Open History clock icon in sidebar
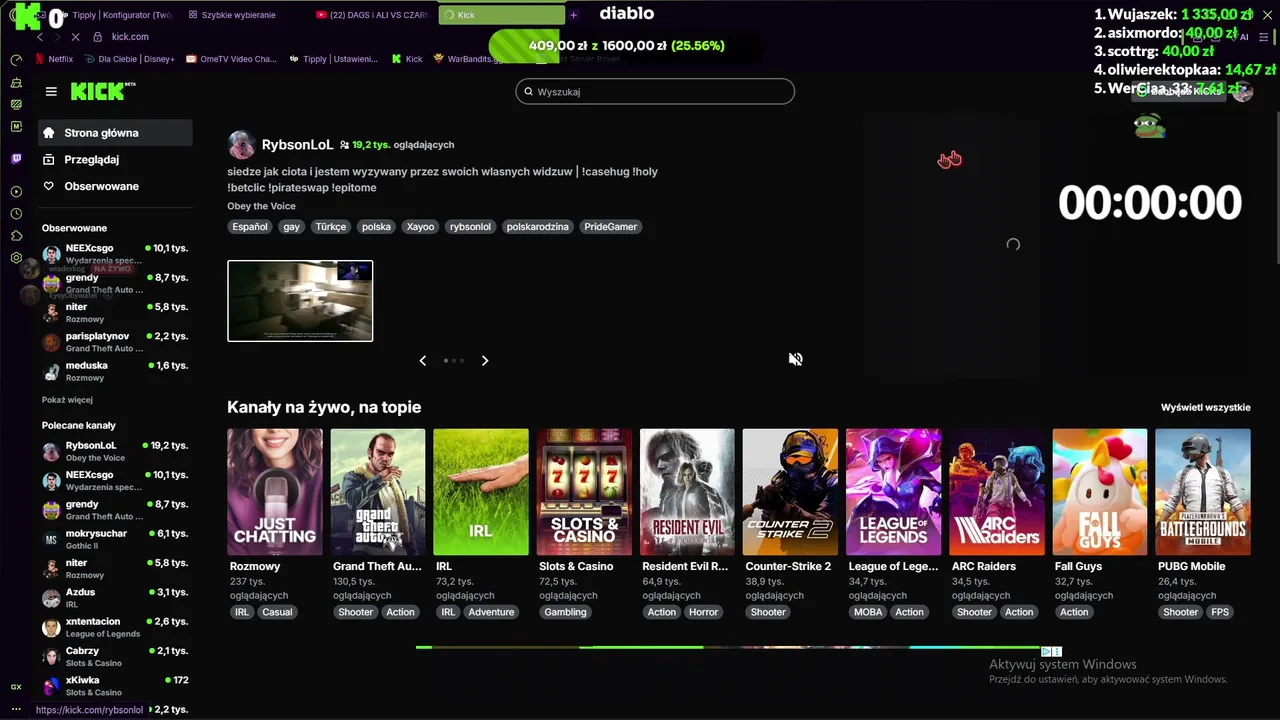 [16, 214]
